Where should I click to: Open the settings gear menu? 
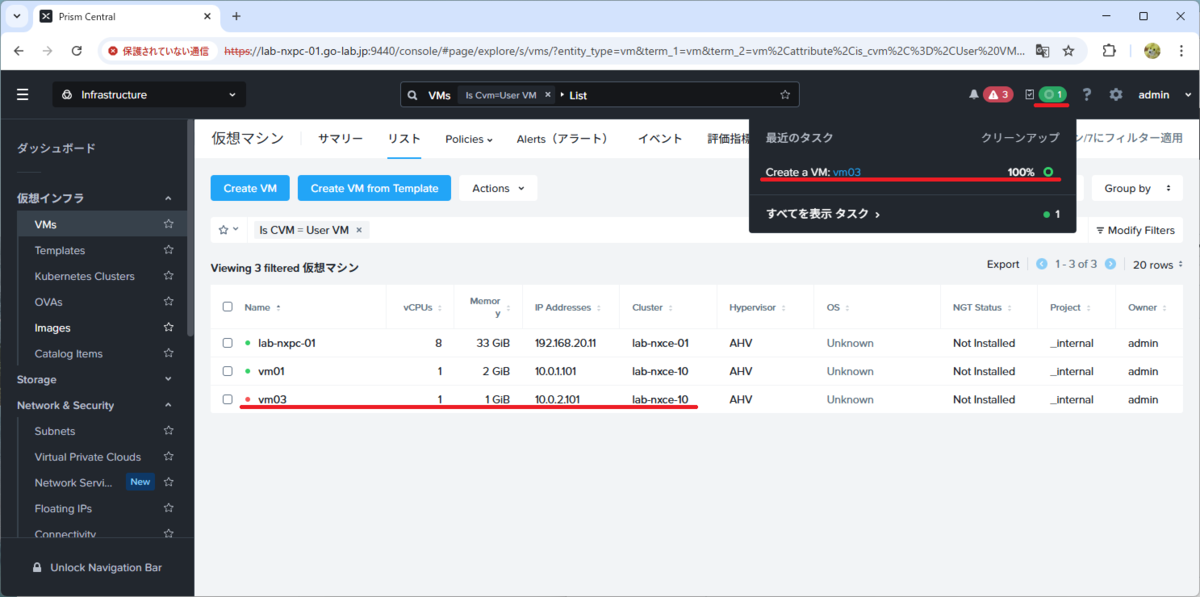click(x=1116, y=95)
